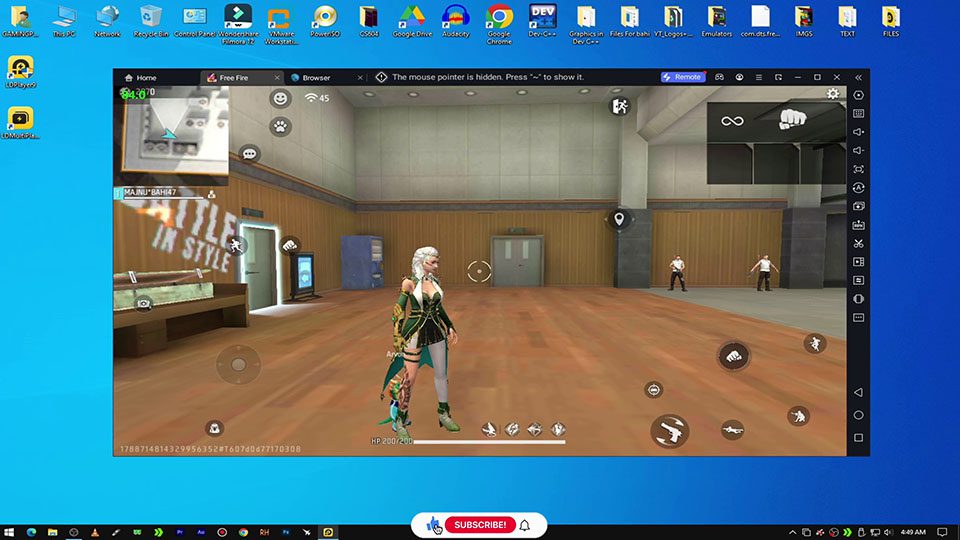Open keyboard mapping icon in sidebar
The width and height of the screenshot is (960, 540).
[858, 113]
